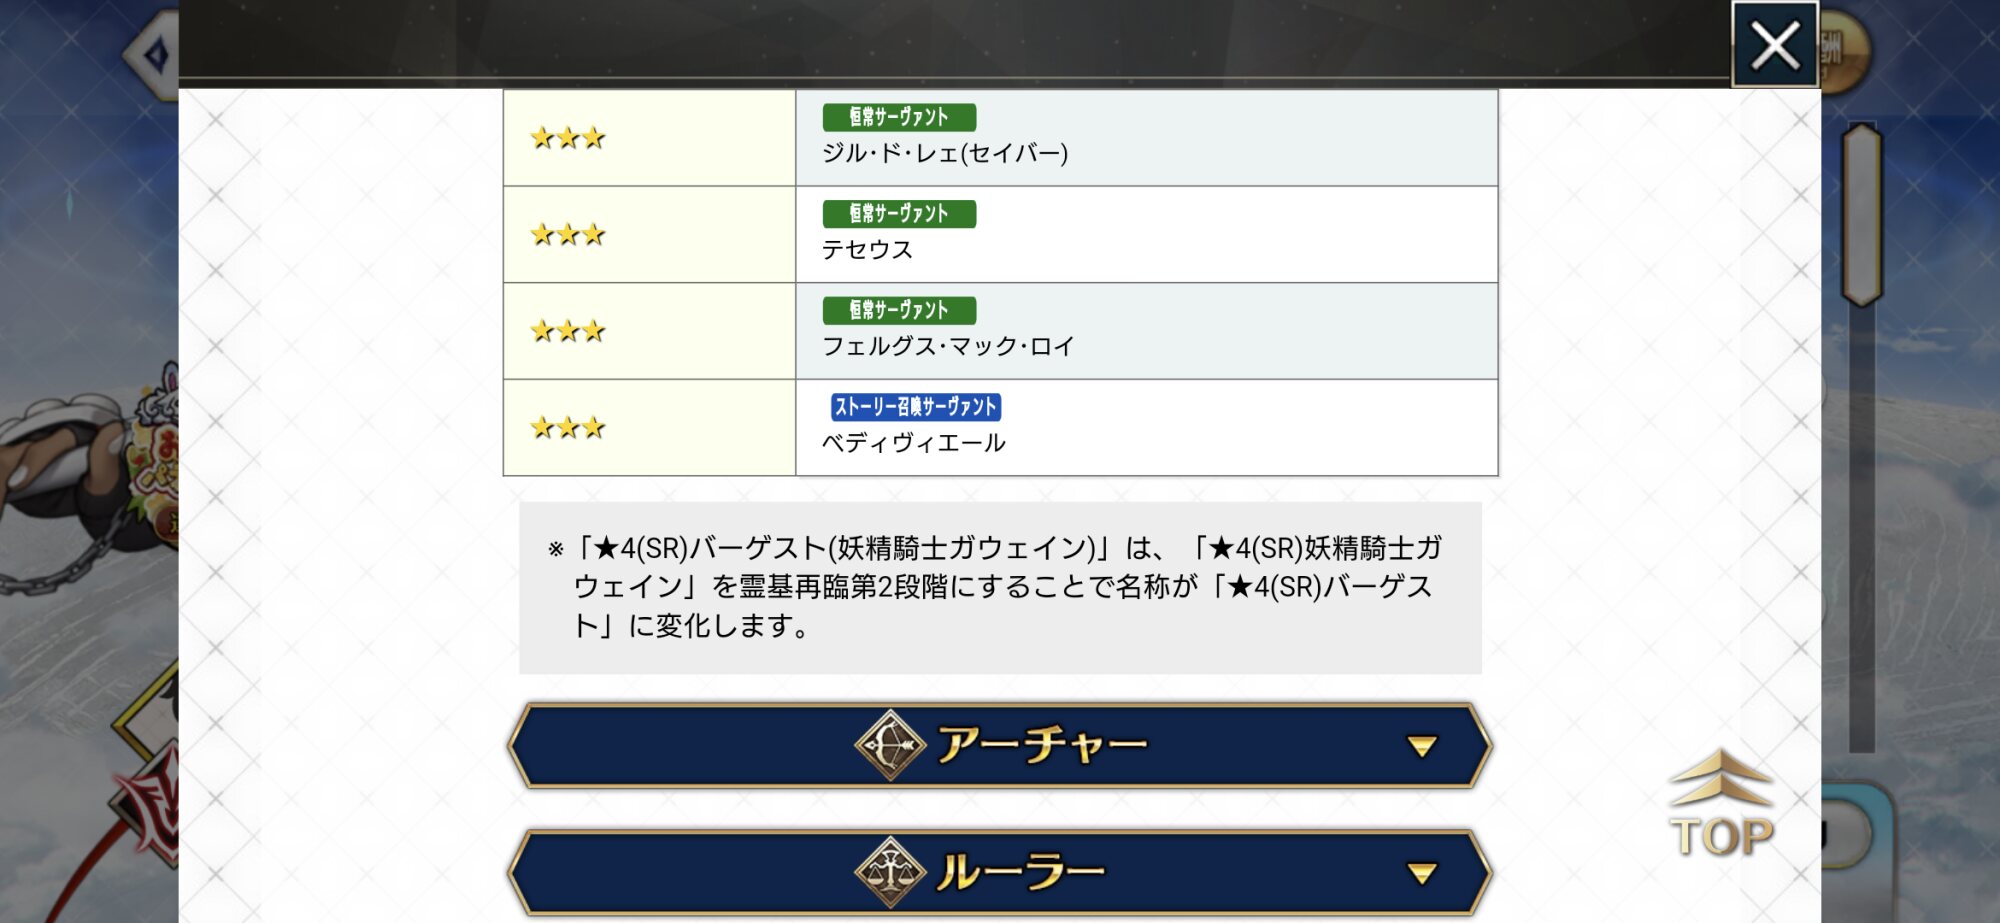The width and height of the screenshot is (2000, 923).
Task: Click the Archer bow class icon
Action: click(889, 745)
